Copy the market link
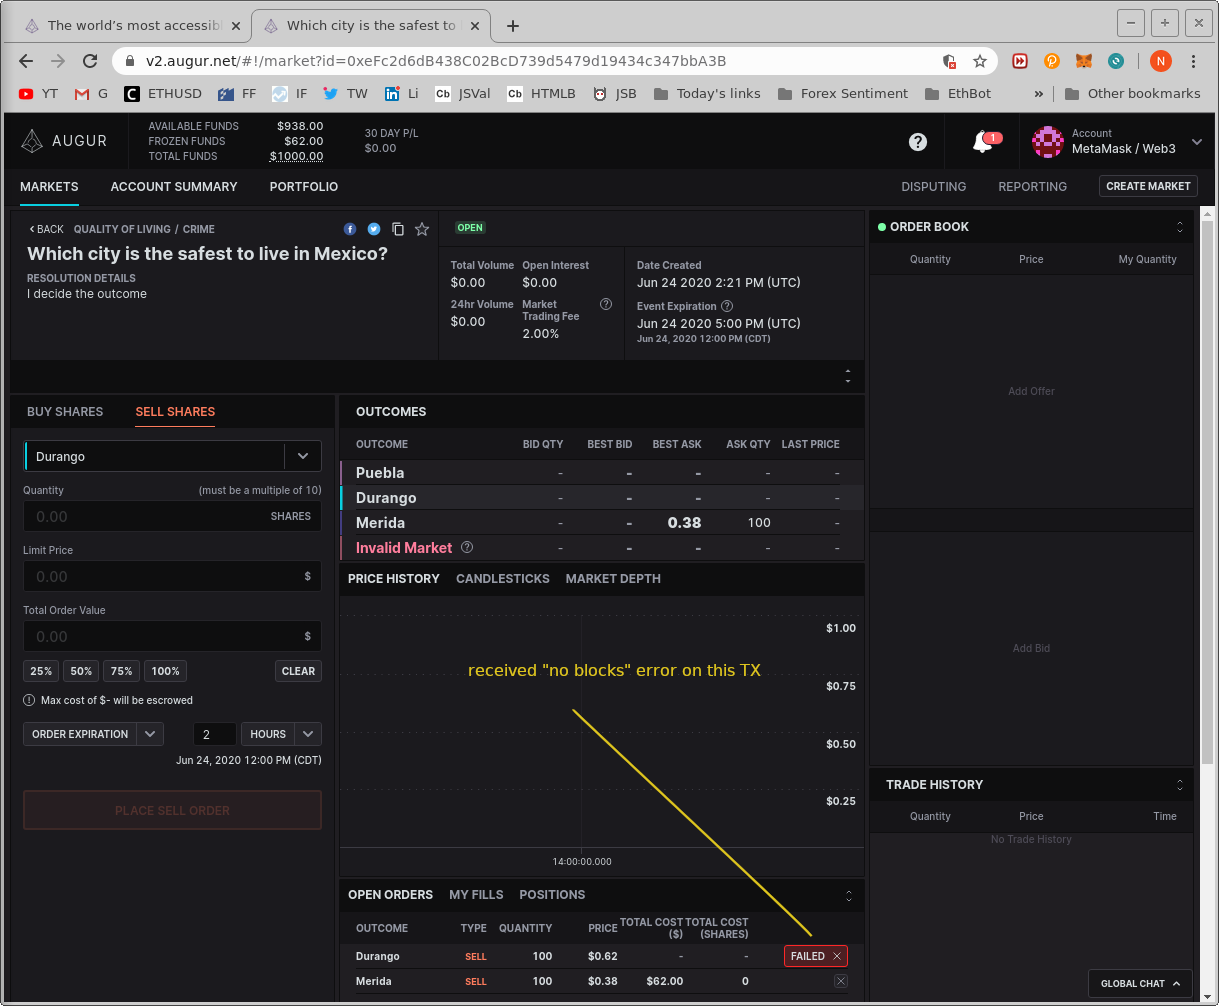This screenshot has height=1006, width=1219. pyautogui.click(x=398, y=229)
